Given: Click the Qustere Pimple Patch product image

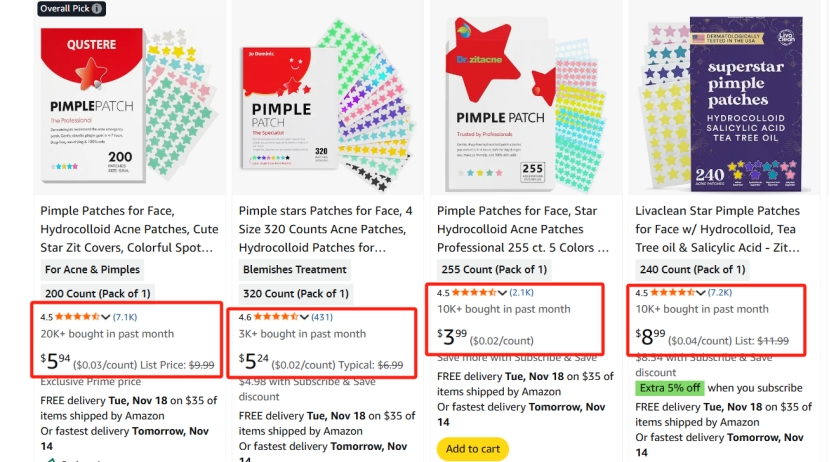Looking at the screenshot, I should click(127, 105).
